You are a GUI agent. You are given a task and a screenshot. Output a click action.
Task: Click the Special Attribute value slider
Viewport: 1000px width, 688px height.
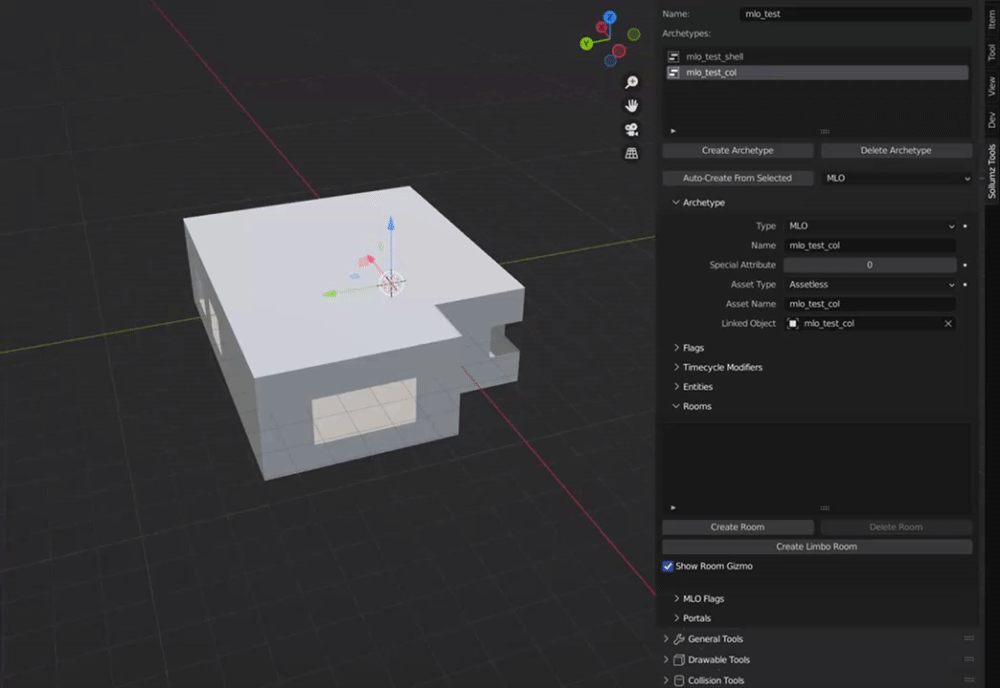coord(871,265)
